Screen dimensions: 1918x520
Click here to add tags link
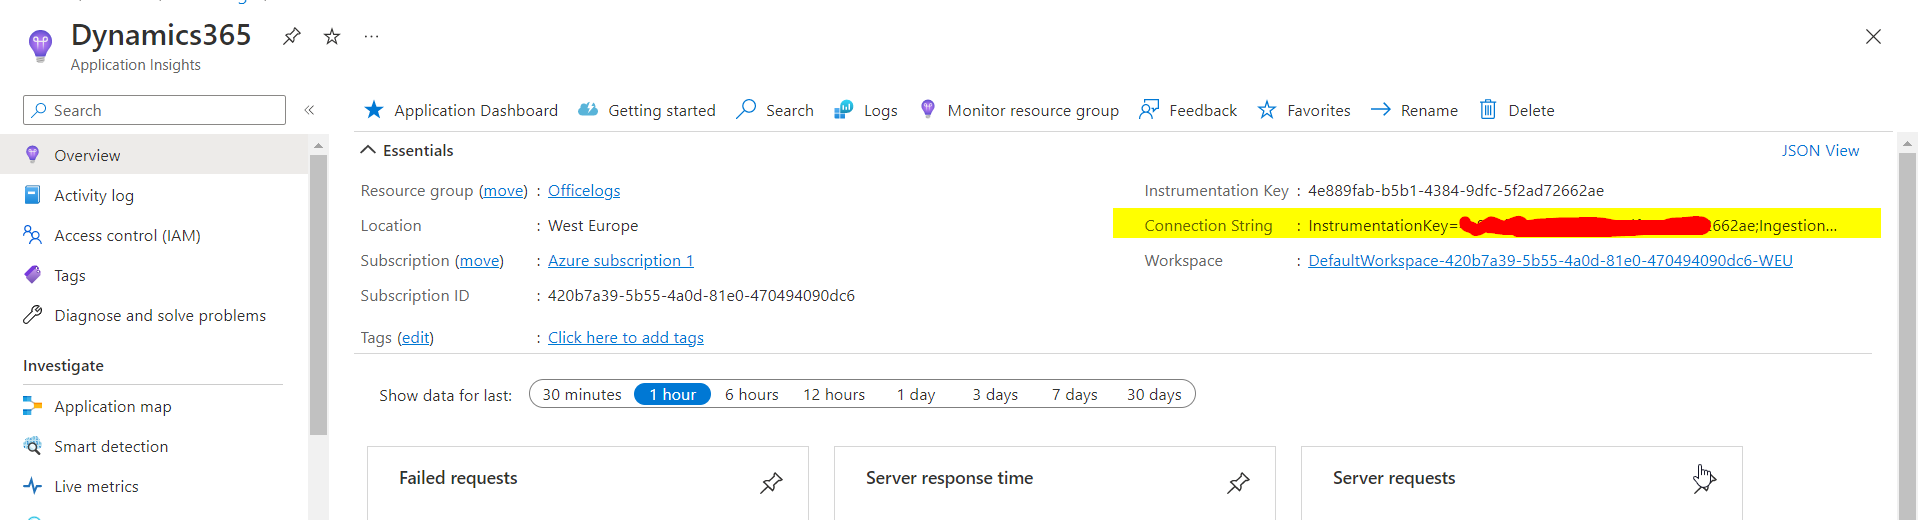pyautogui.click(x=626, y=338)
